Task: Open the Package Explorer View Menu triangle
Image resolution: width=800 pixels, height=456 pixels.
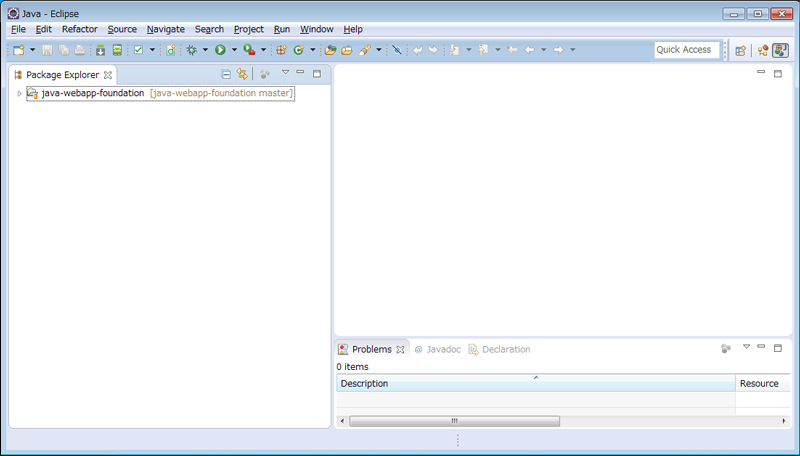Action: coord(285,73)
